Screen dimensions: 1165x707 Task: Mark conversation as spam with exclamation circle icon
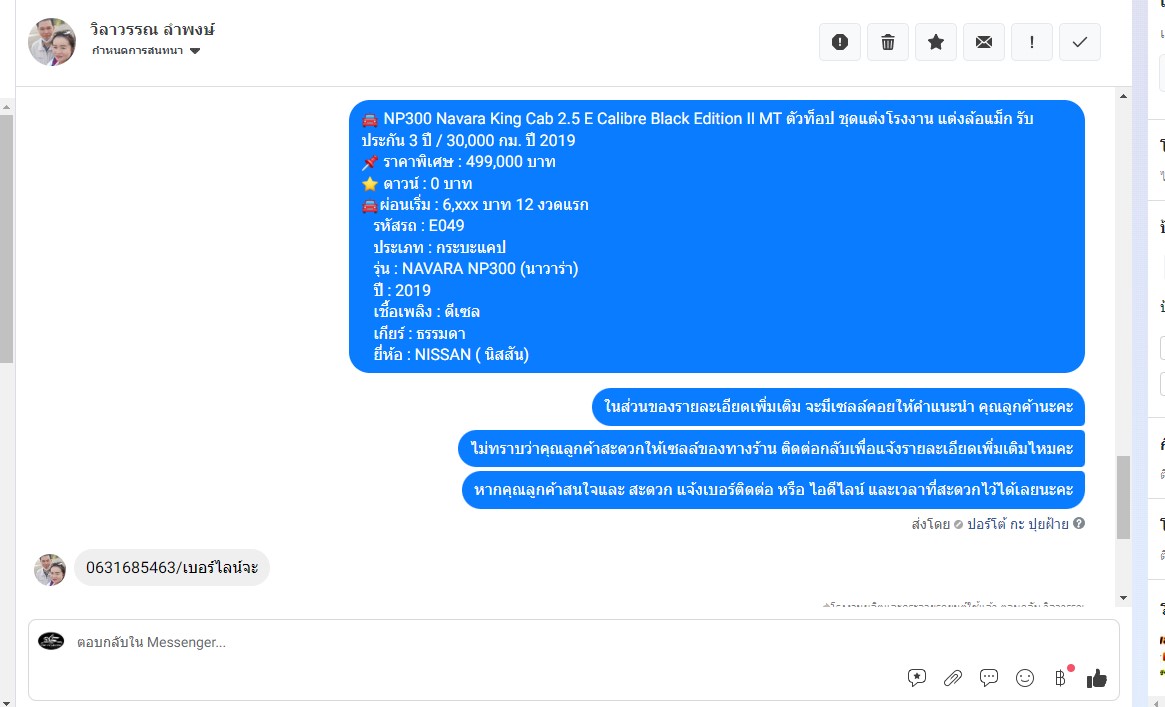pyautogui.click(x=840, y=42)
